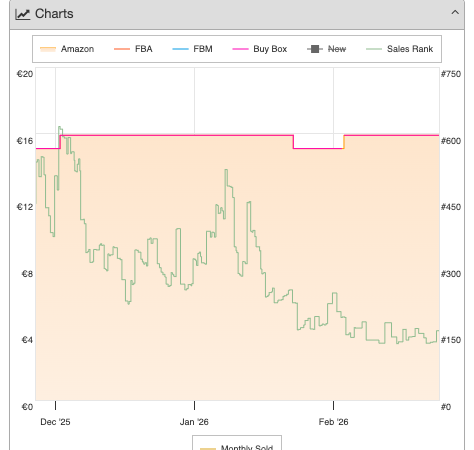The image size is (474, 450).
Task: Click the New gray square marker
Action: tap(315, 49)
